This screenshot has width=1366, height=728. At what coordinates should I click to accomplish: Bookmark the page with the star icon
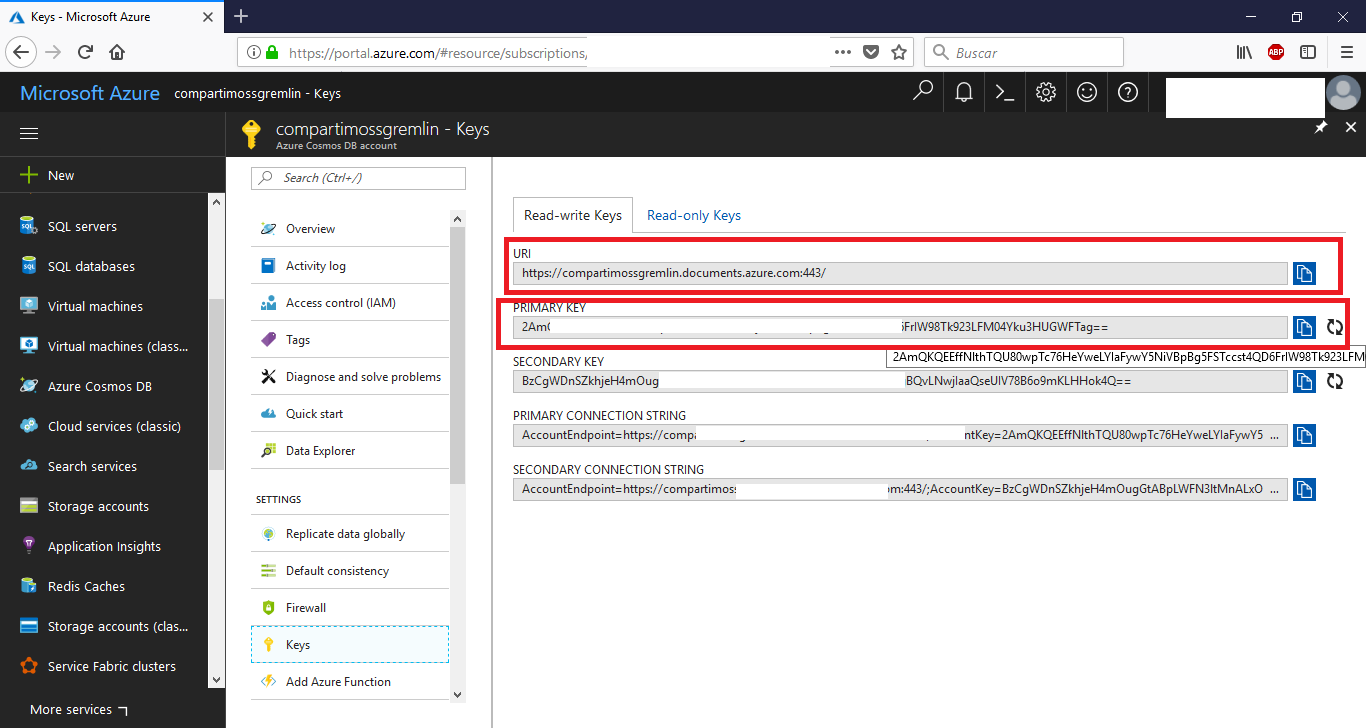tap(899, 51)
